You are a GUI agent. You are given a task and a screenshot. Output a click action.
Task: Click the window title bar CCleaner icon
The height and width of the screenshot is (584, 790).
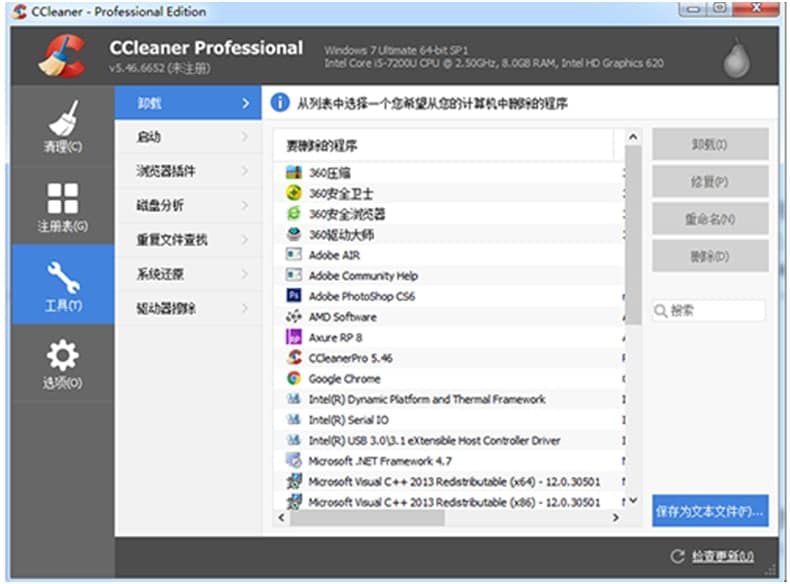(20, 11)
